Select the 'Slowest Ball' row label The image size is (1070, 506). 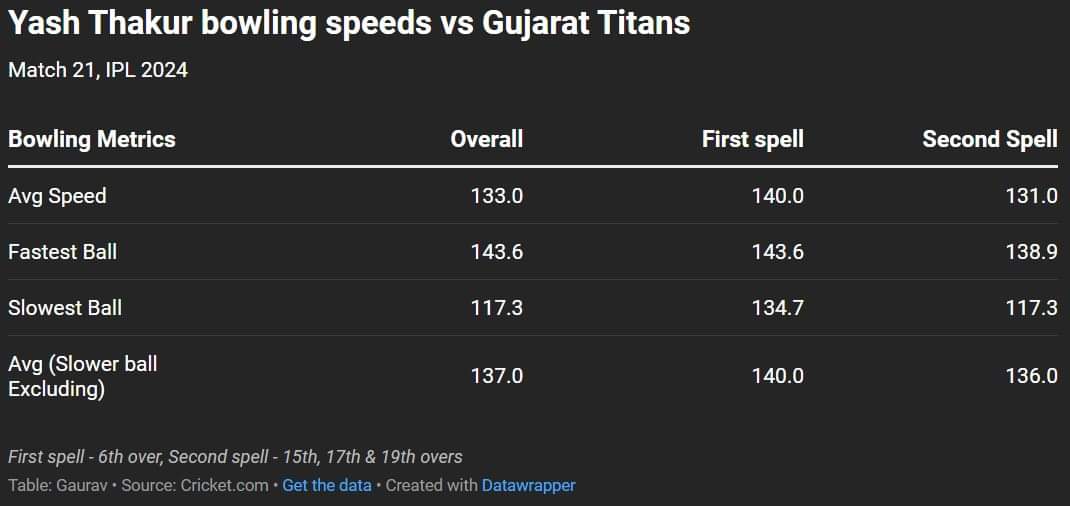pyautogui.click(x=65, y=308)
